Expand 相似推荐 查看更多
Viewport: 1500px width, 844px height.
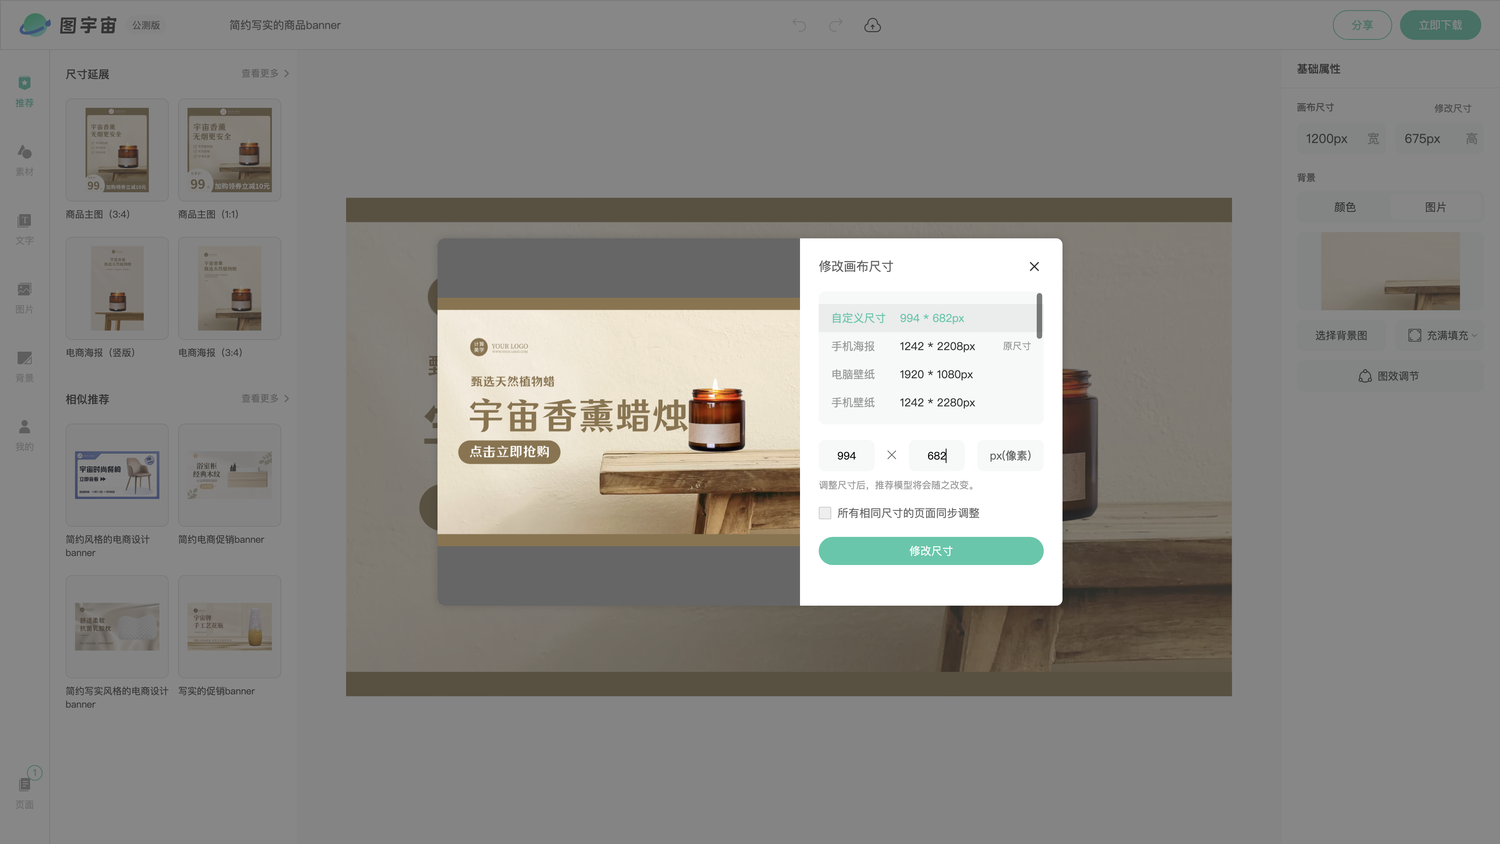(x=265, y=398)
